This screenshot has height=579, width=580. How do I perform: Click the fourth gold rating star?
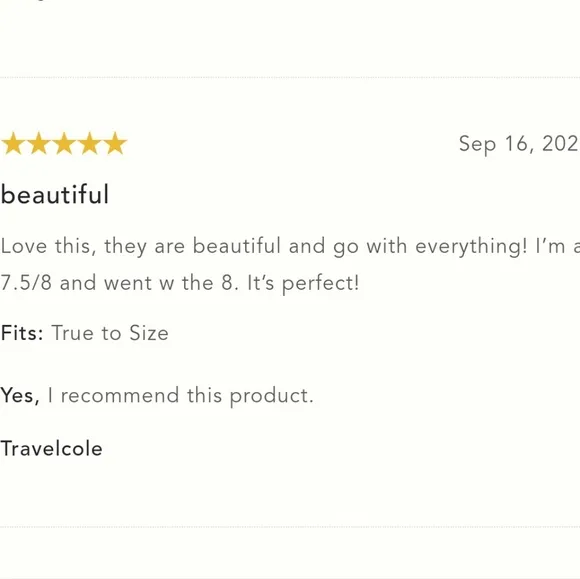tap(90, 143)
